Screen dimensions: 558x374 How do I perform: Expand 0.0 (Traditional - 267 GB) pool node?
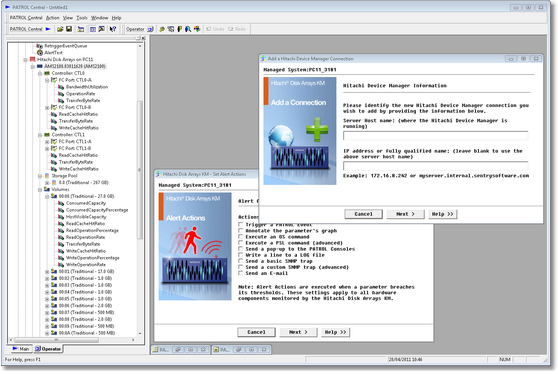(47, 183)
